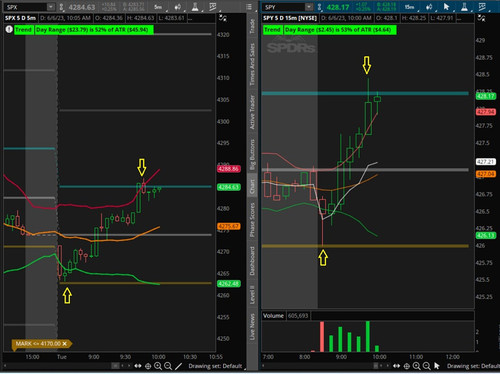This screenshot has width=500, height=374.
Task: Open the Dashboard sidebar tab
Action: pos(252,261)
